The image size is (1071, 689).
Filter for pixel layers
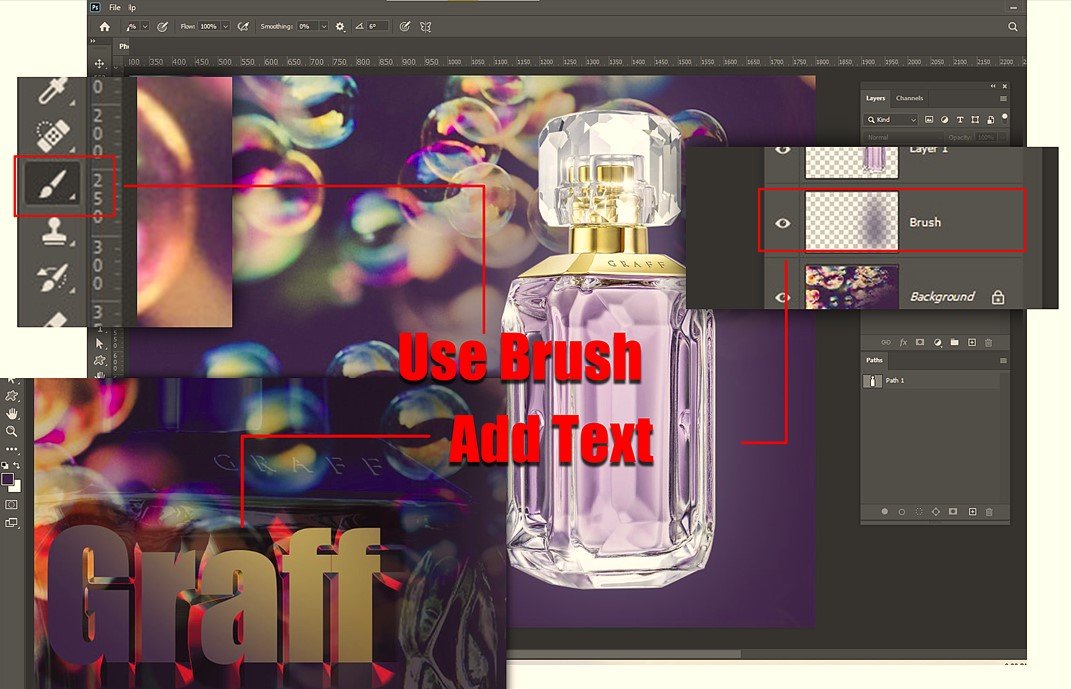pos(929,119)
